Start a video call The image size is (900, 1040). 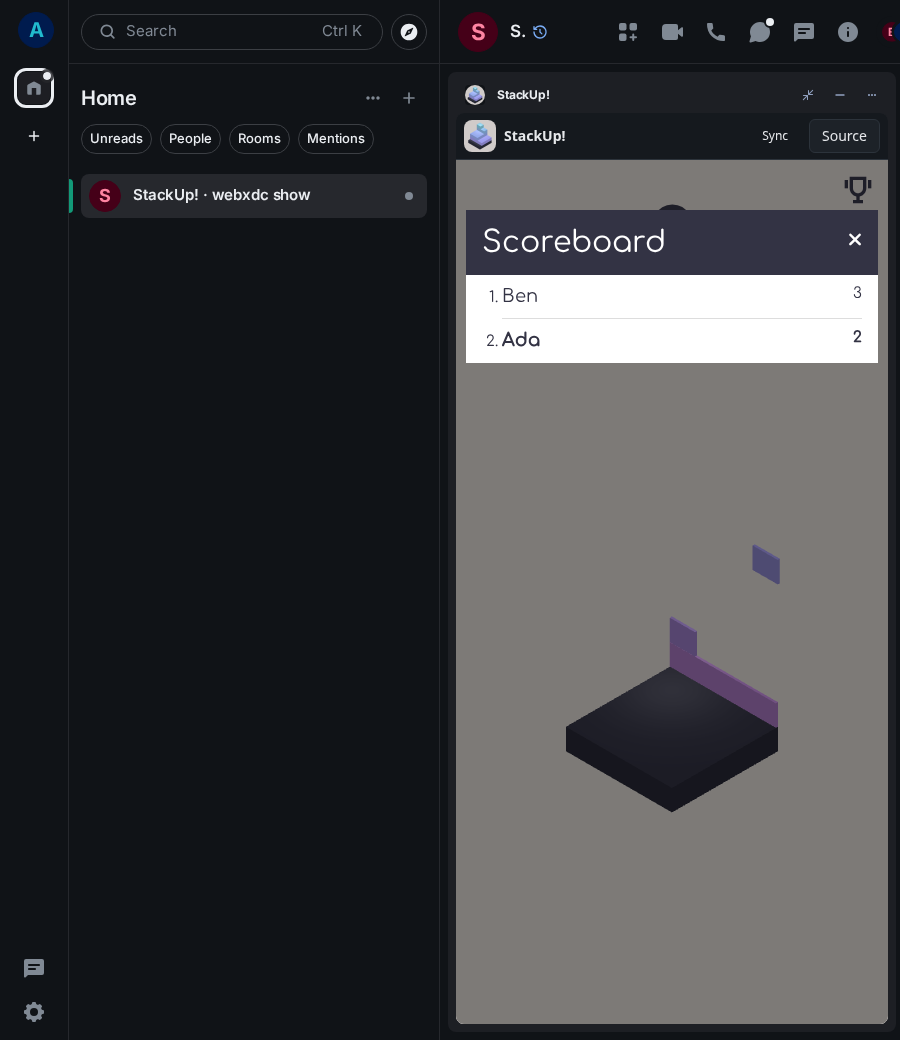coord(672,32)
